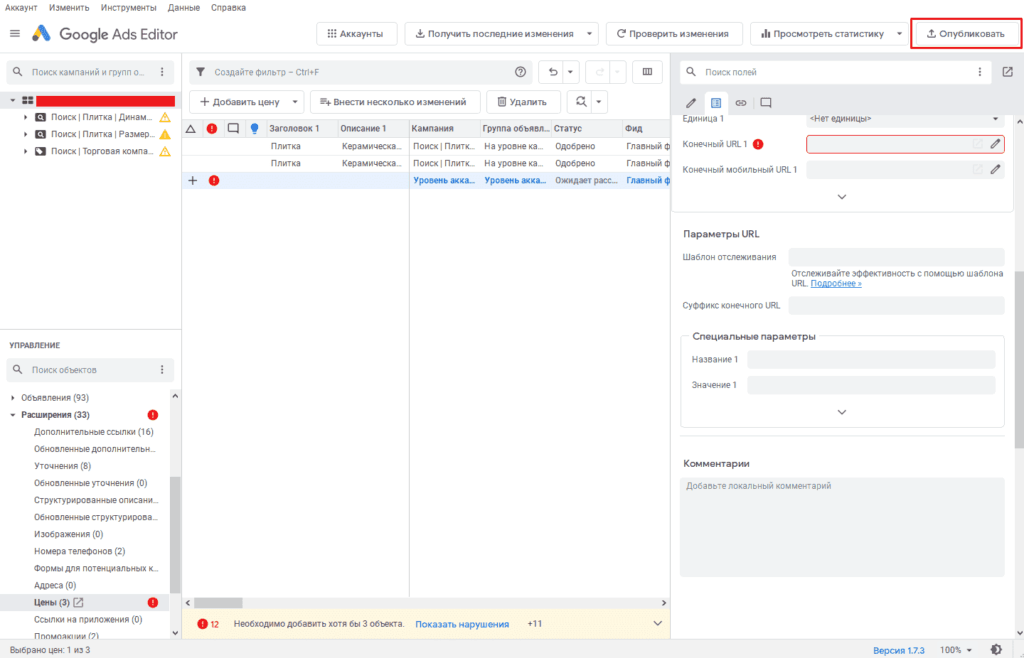Image resolution: width=1024 pixels, height=658 pixels.
Task: Sort by lightbulb recommendations column
Action: click(x=255, y=129)
